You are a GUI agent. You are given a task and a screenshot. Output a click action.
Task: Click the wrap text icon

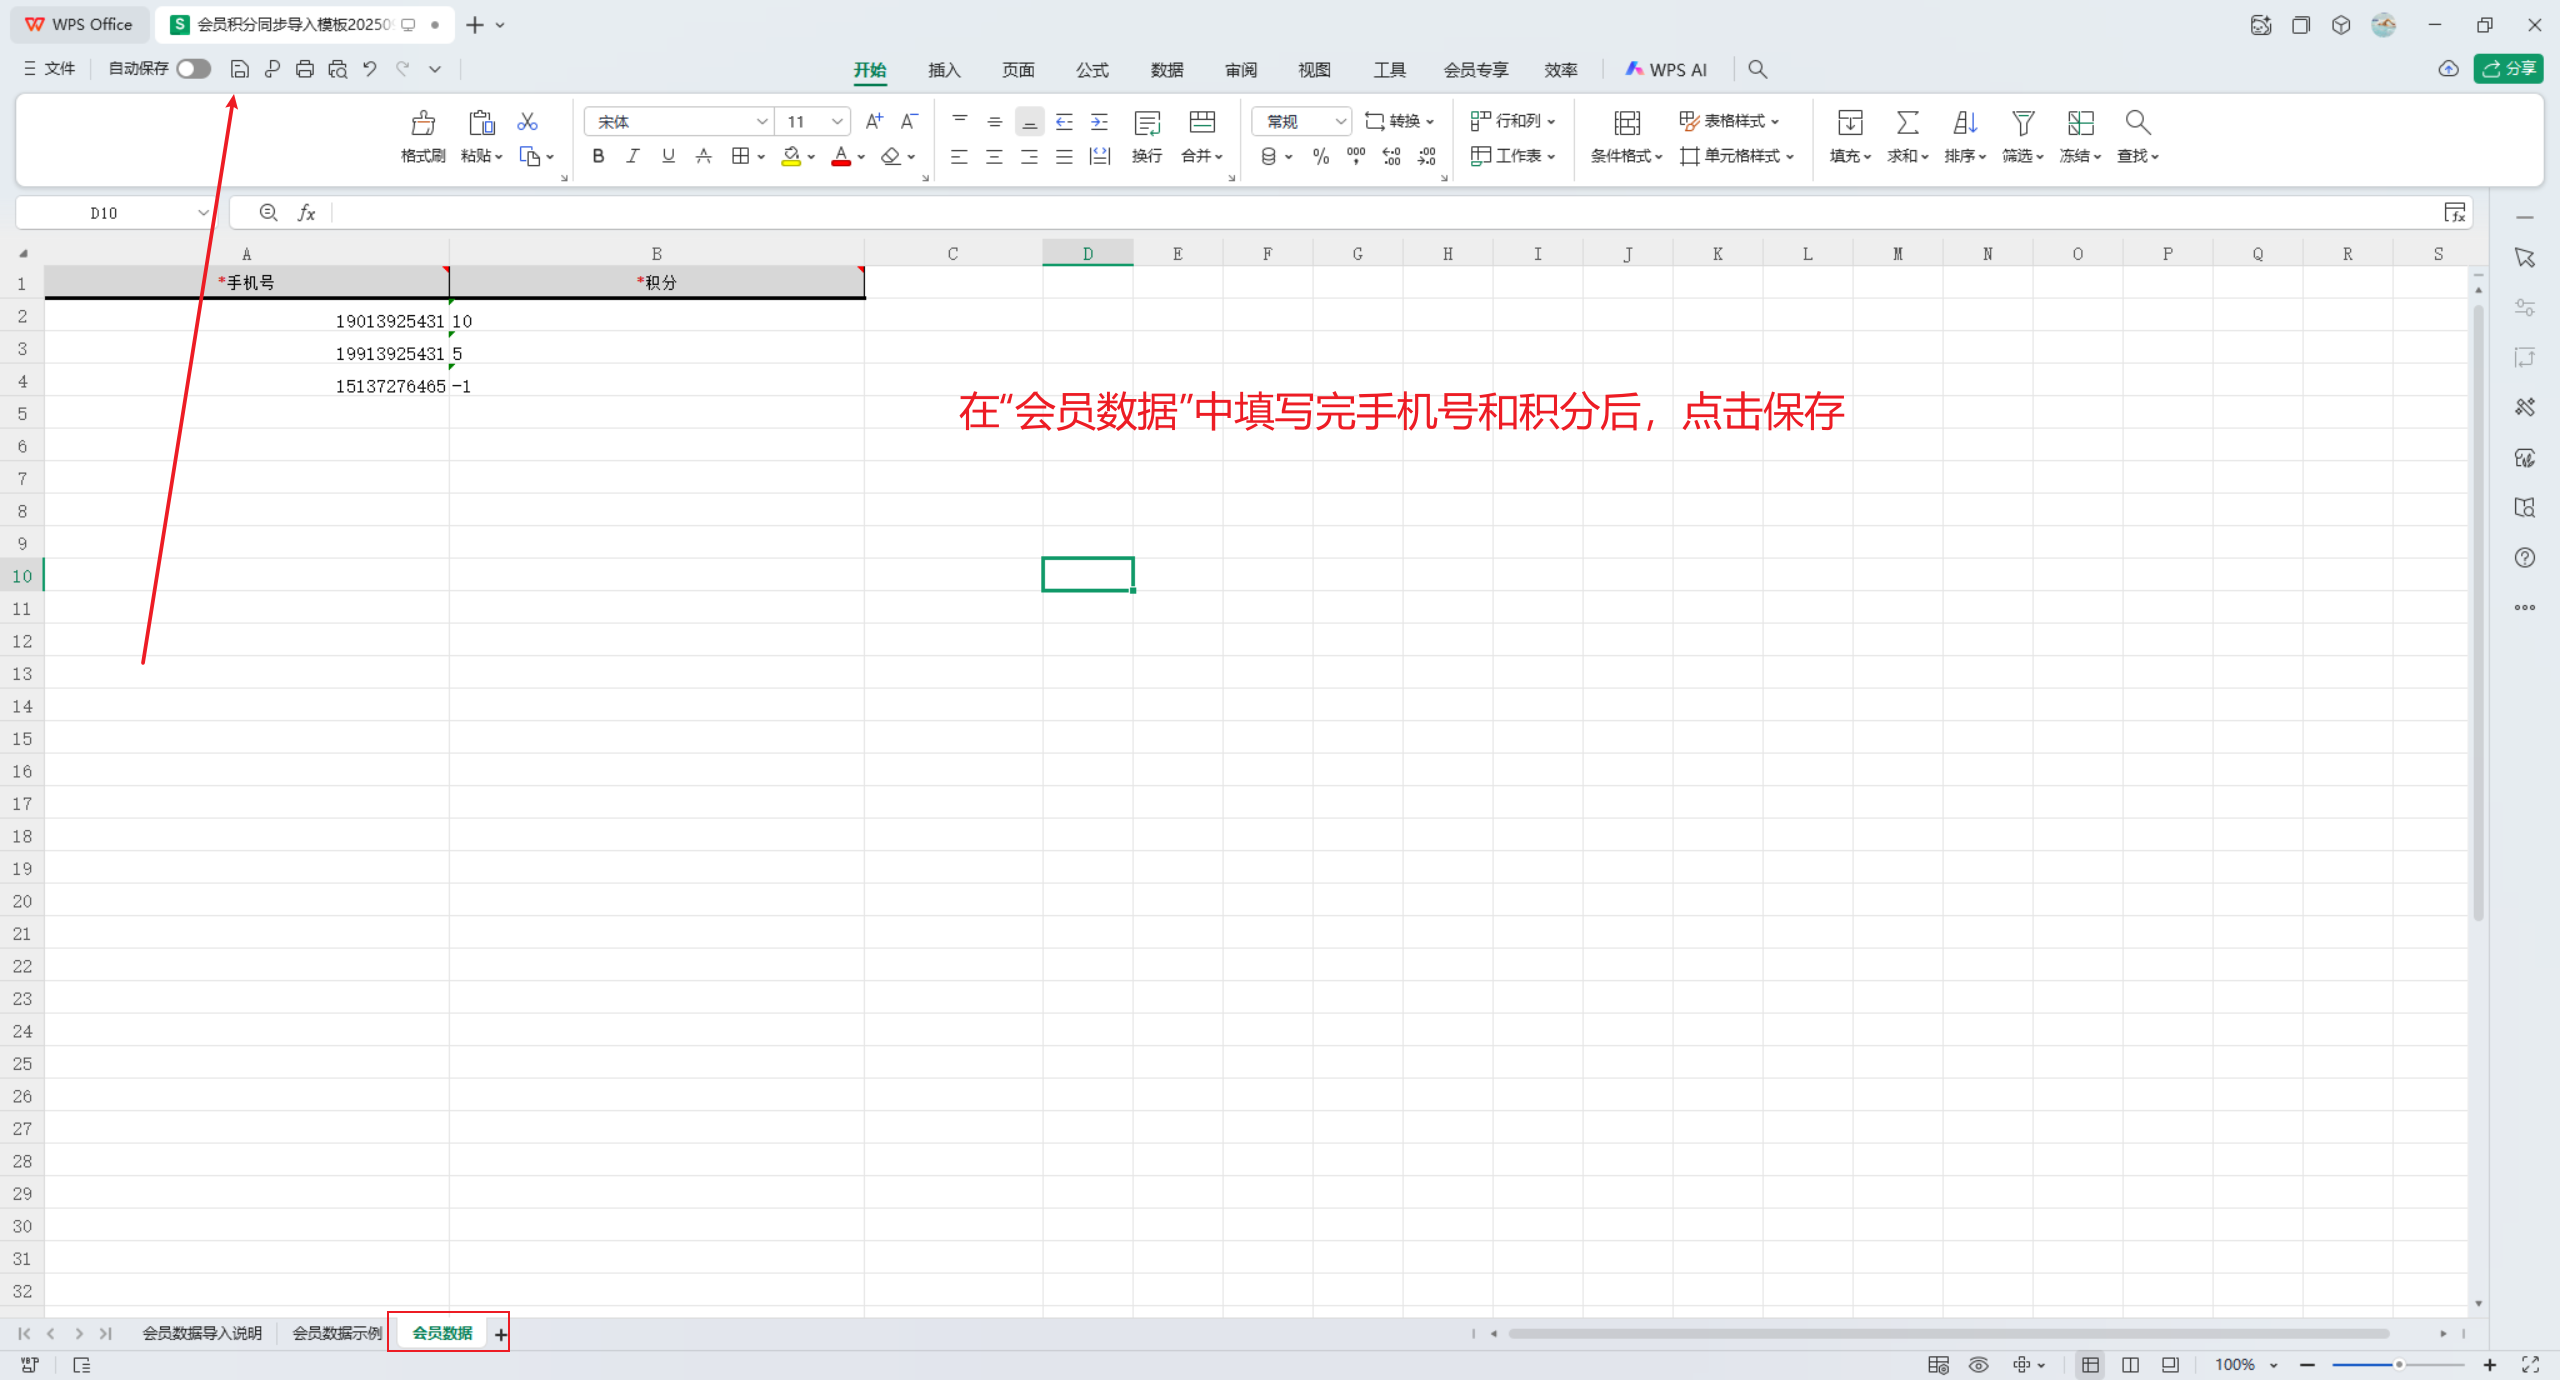click(x=1146, y=123)
